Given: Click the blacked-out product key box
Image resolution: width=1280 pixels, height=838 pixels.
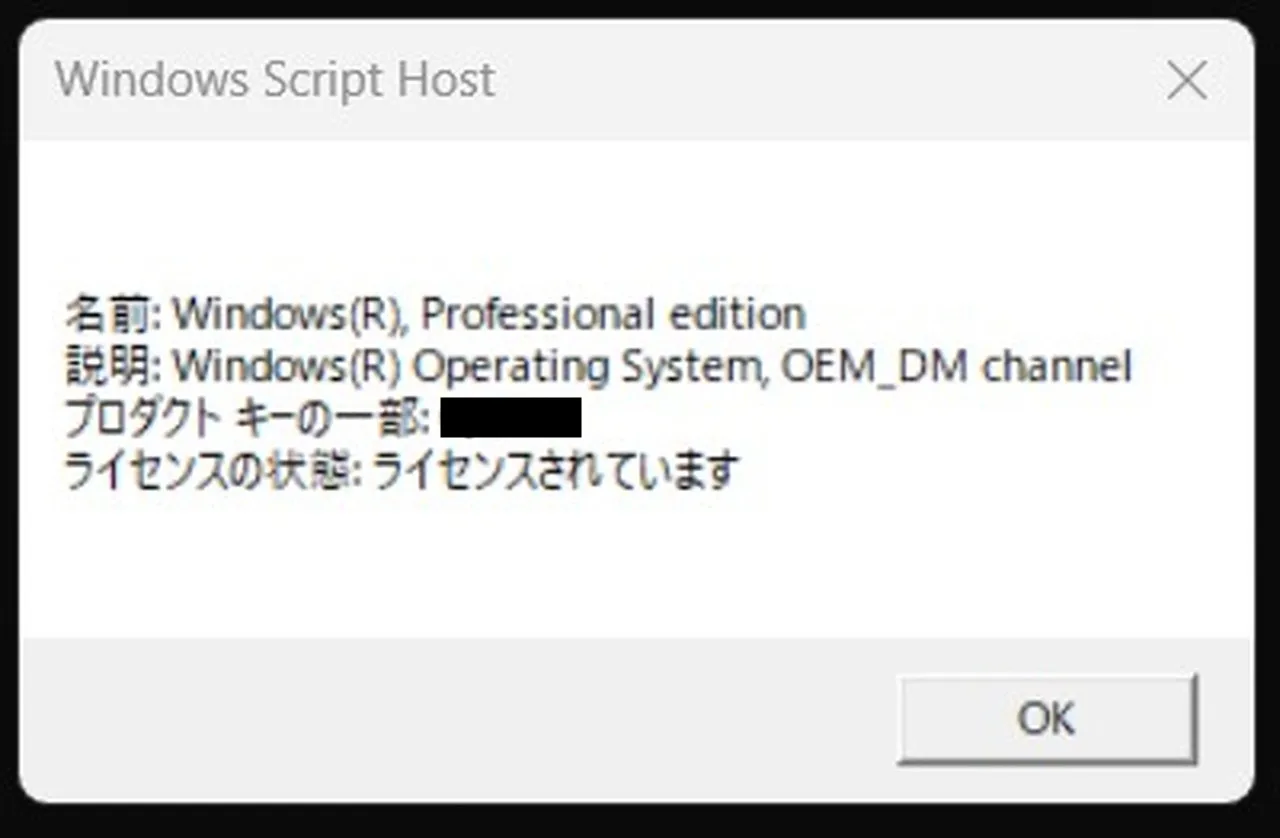Looking at the screenshot, I should coord(511,418).
